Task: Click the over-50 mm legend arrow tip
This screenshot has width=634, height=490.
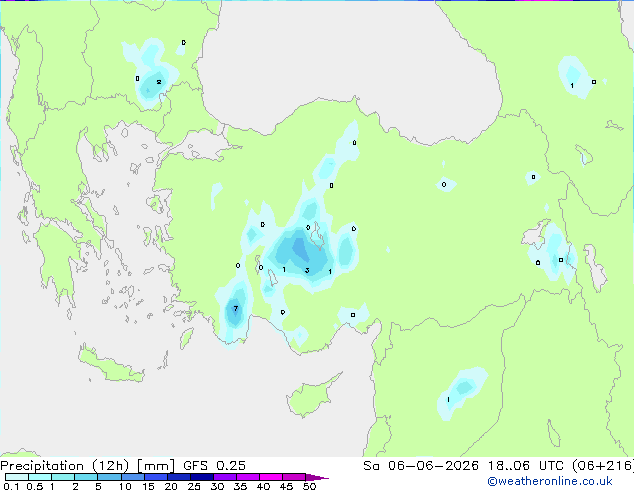Action: click(317, 477)
